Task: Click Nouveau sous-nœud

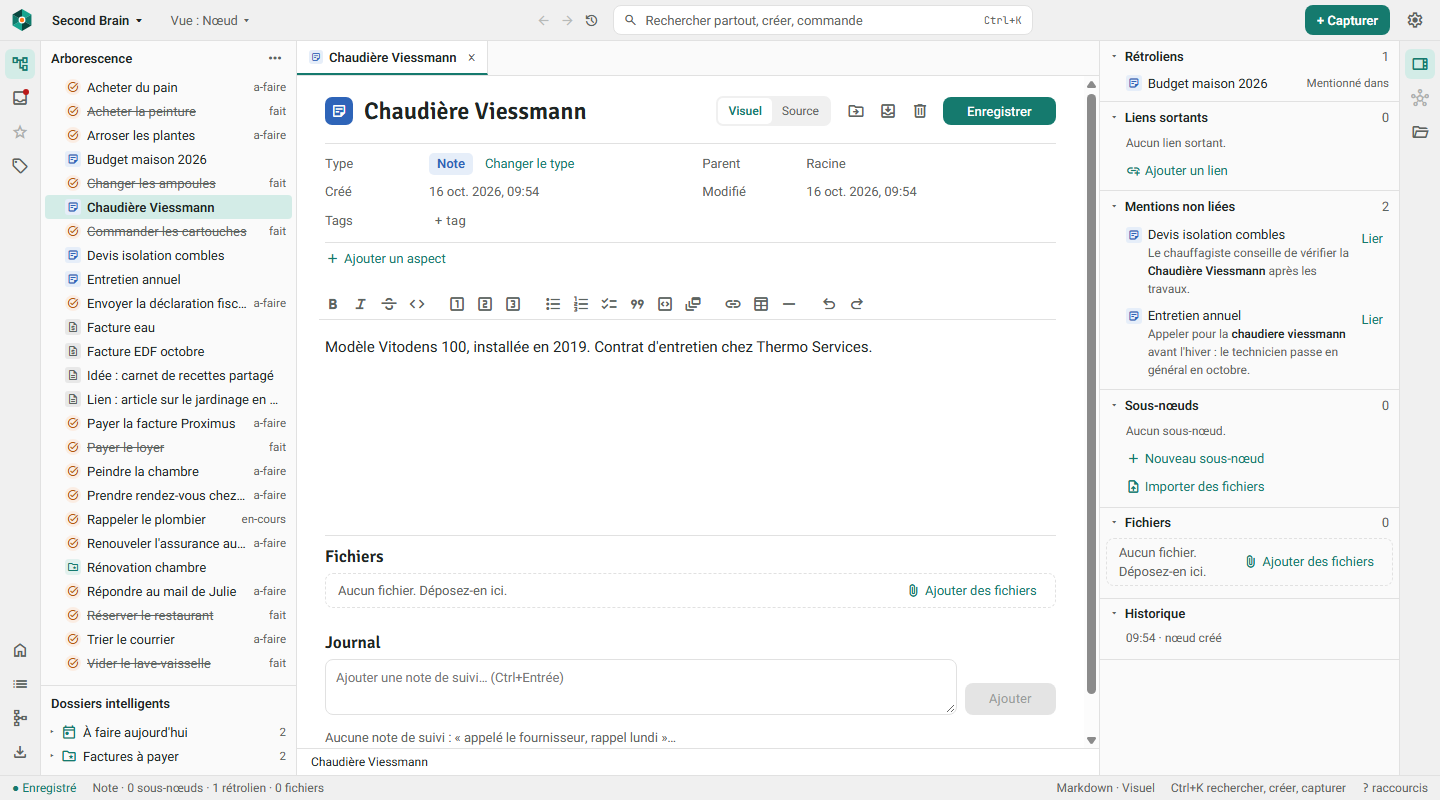Action: pyautogui.click(x=1196, y=459)
